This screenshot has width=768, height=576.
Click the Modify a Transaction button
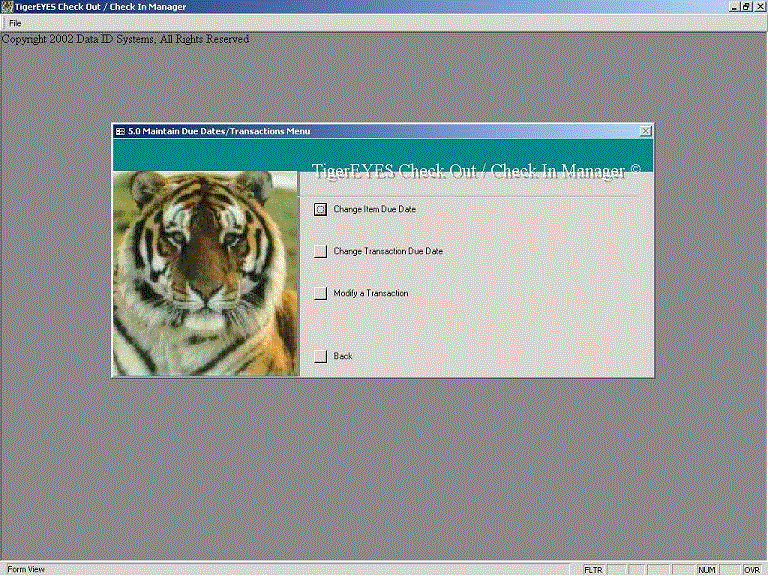(320, 293)
